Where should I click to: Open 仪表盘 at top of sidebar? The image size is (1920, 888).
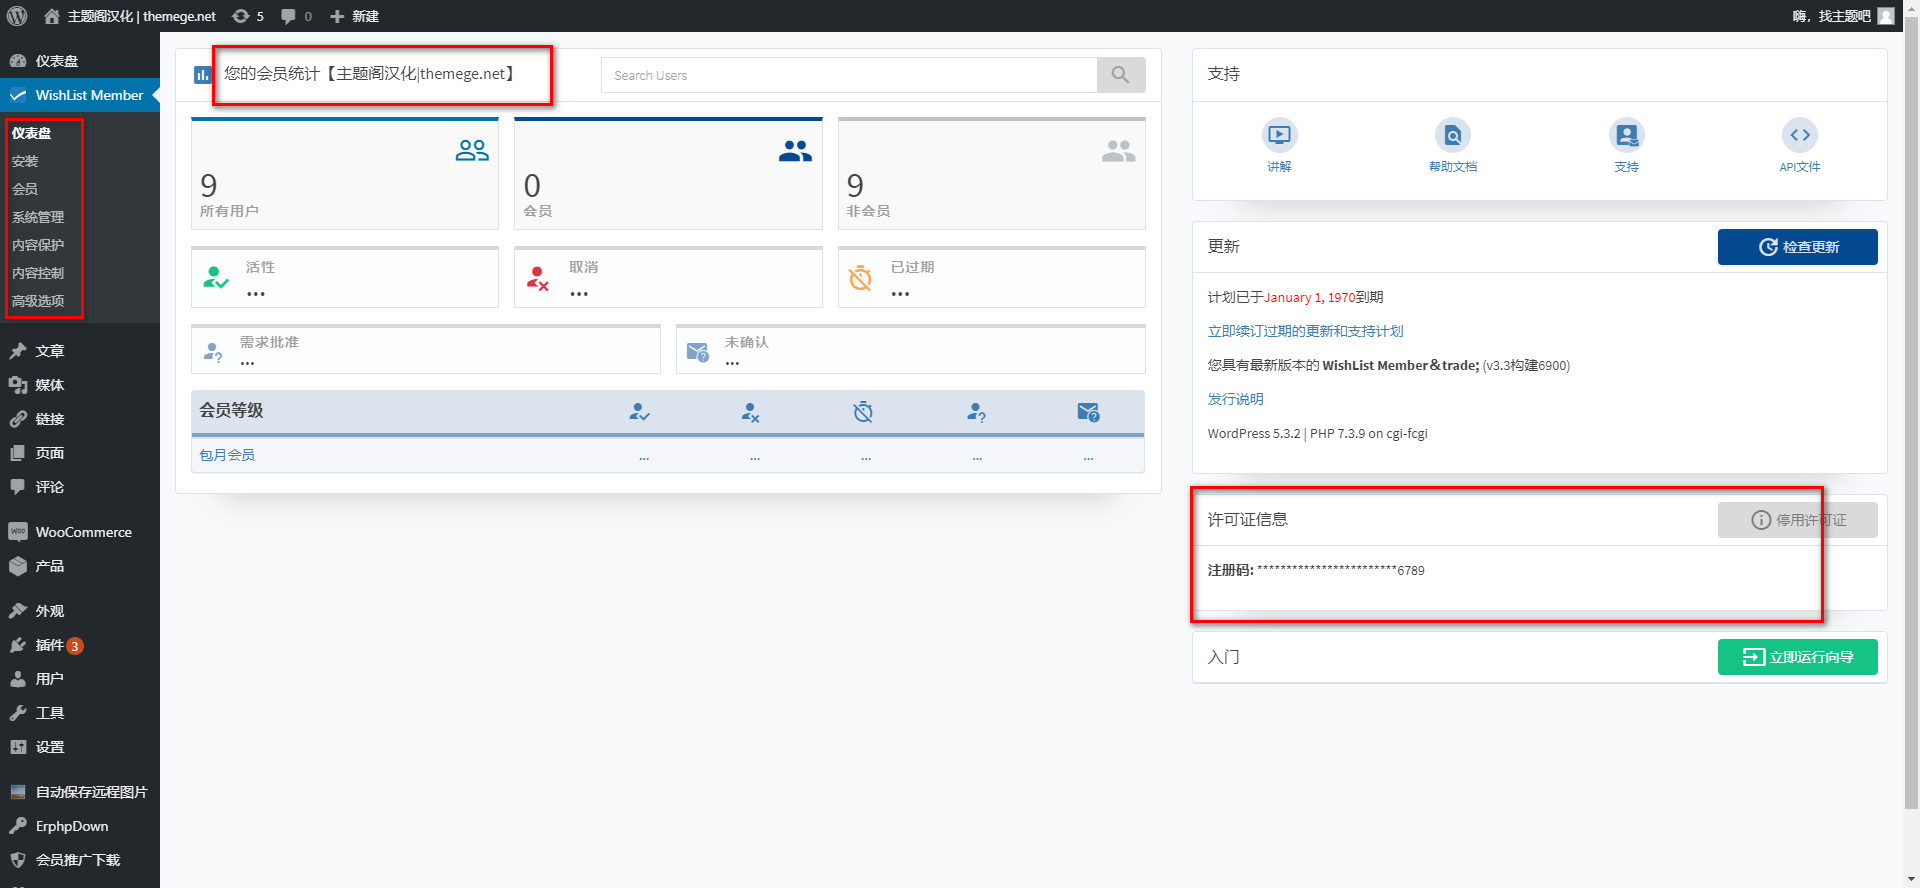[x=80, y=61]
